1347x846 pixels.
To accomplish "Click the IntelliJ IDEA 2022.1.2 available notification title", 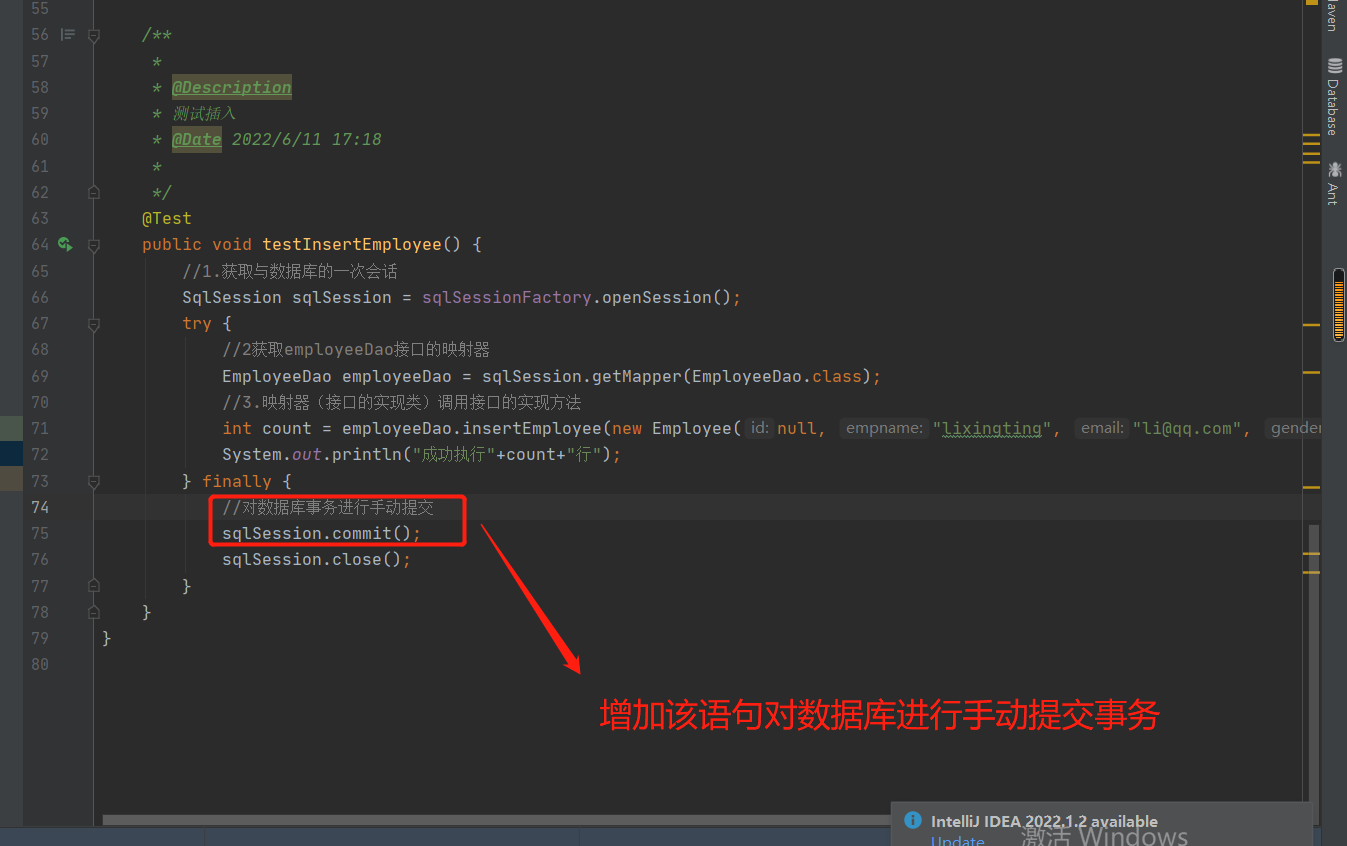I will [1044, 821].
